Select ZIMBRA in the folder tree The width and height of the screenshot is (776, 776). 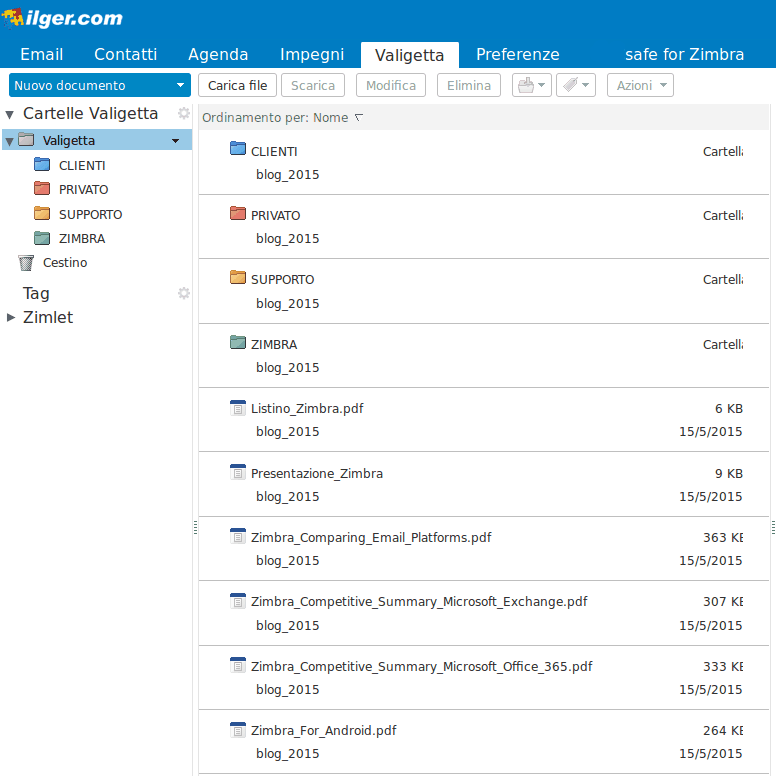[x=82, y=239]
